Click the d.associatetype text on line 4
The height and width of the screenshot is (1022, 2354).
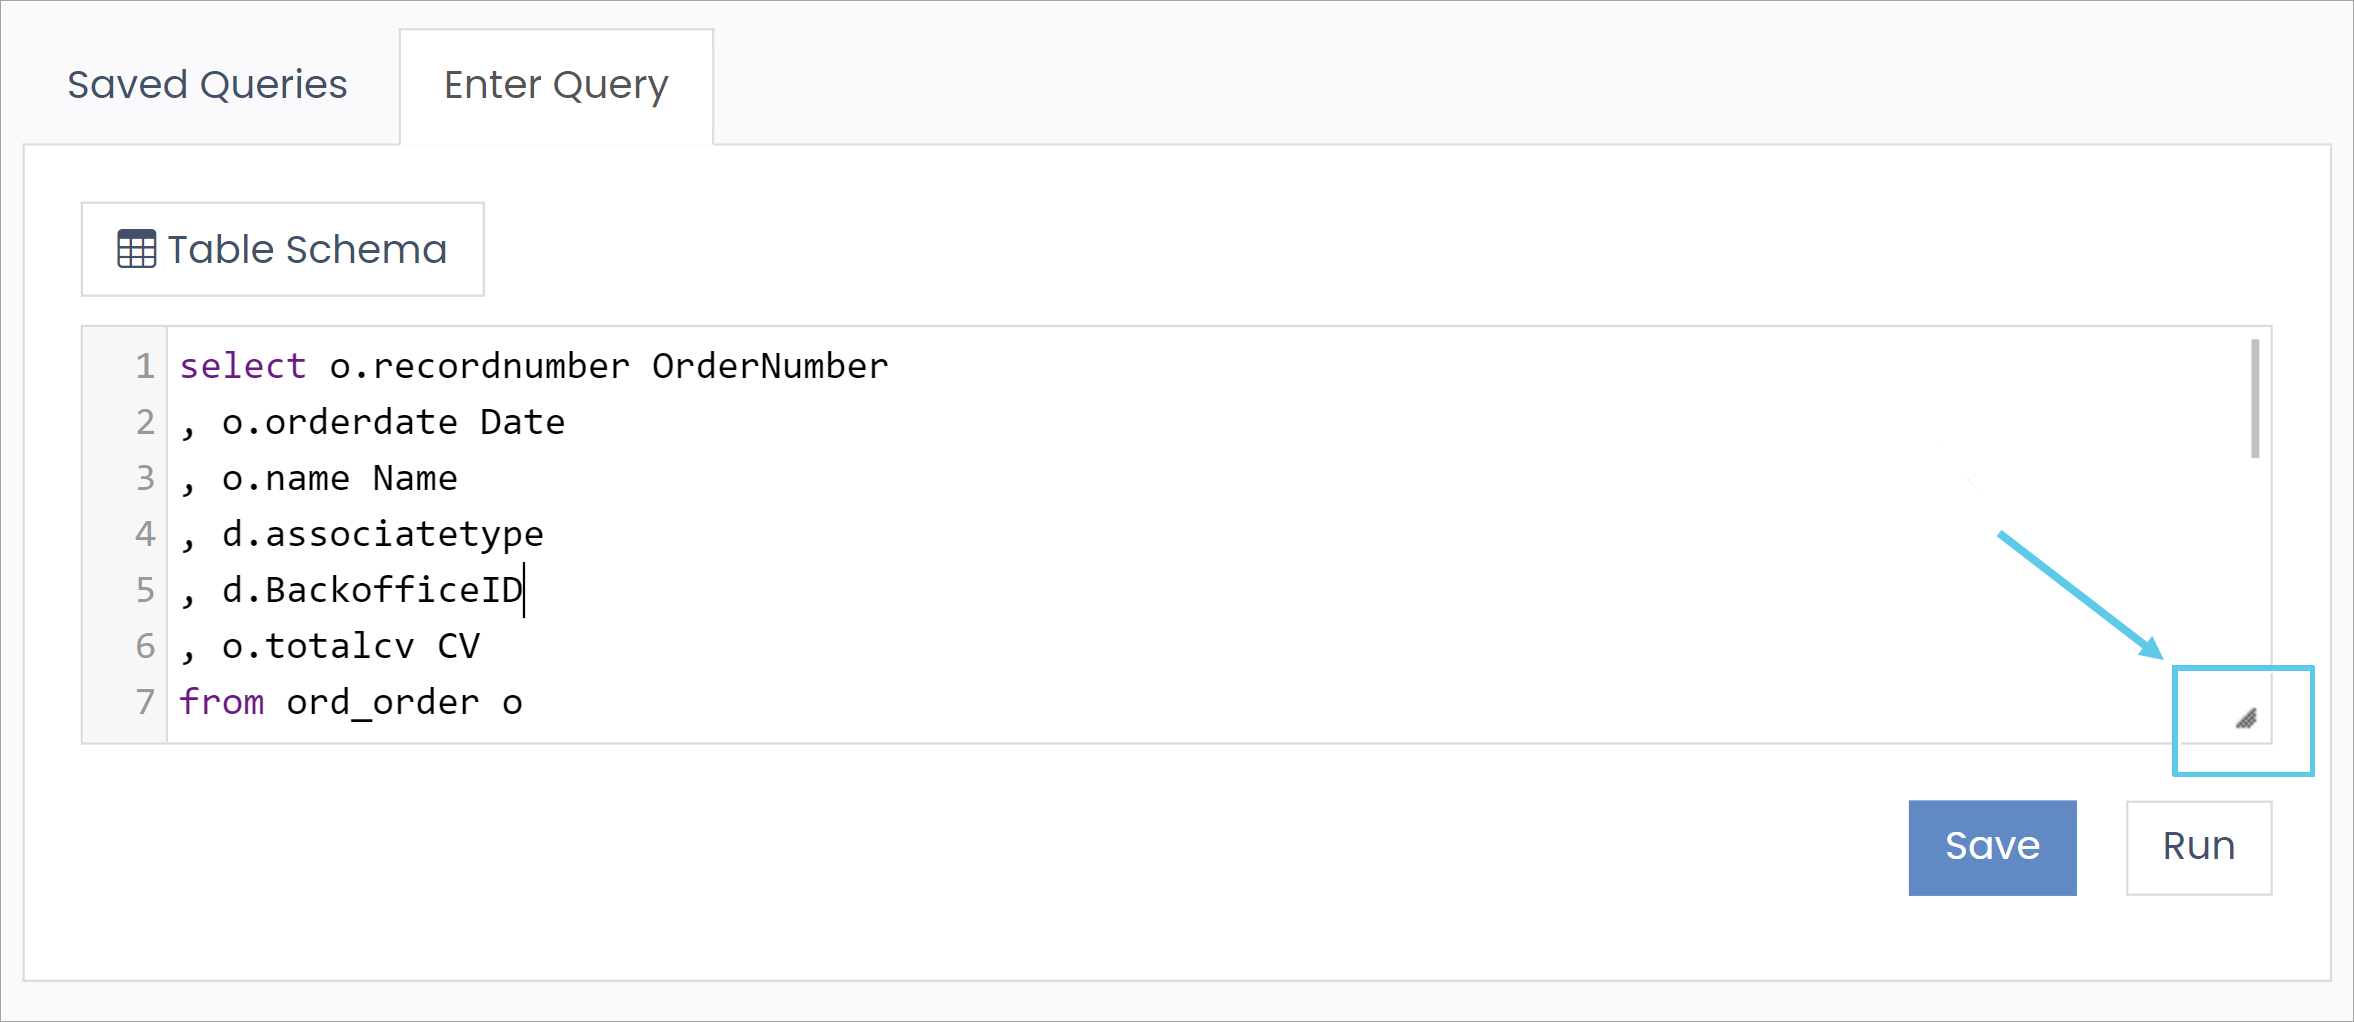pos(383,534)
